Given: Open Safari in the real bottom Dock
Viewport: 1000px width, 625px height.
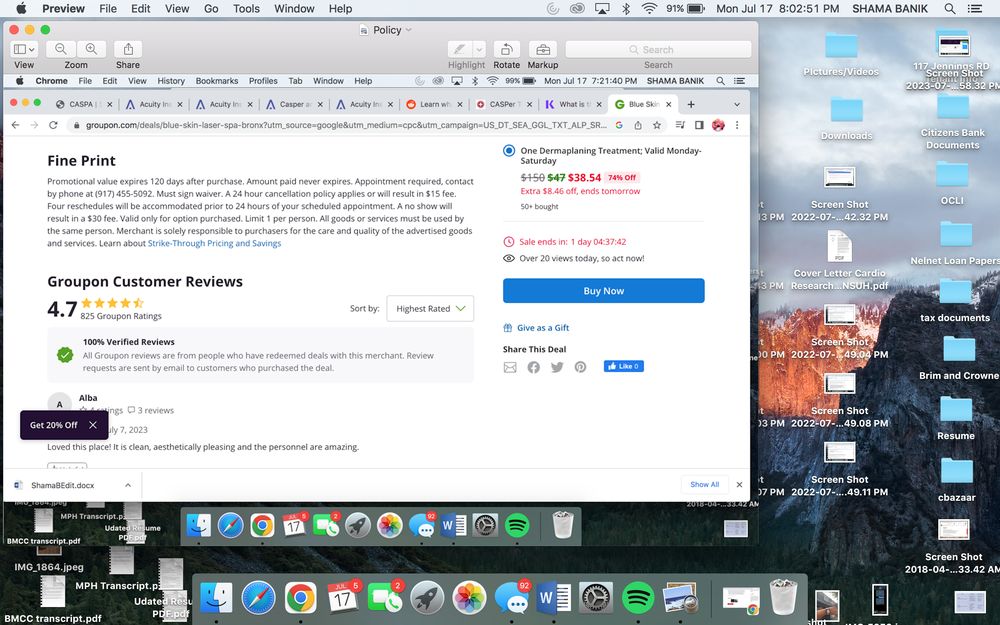Looking at the screenshot, I should point(258,598).
